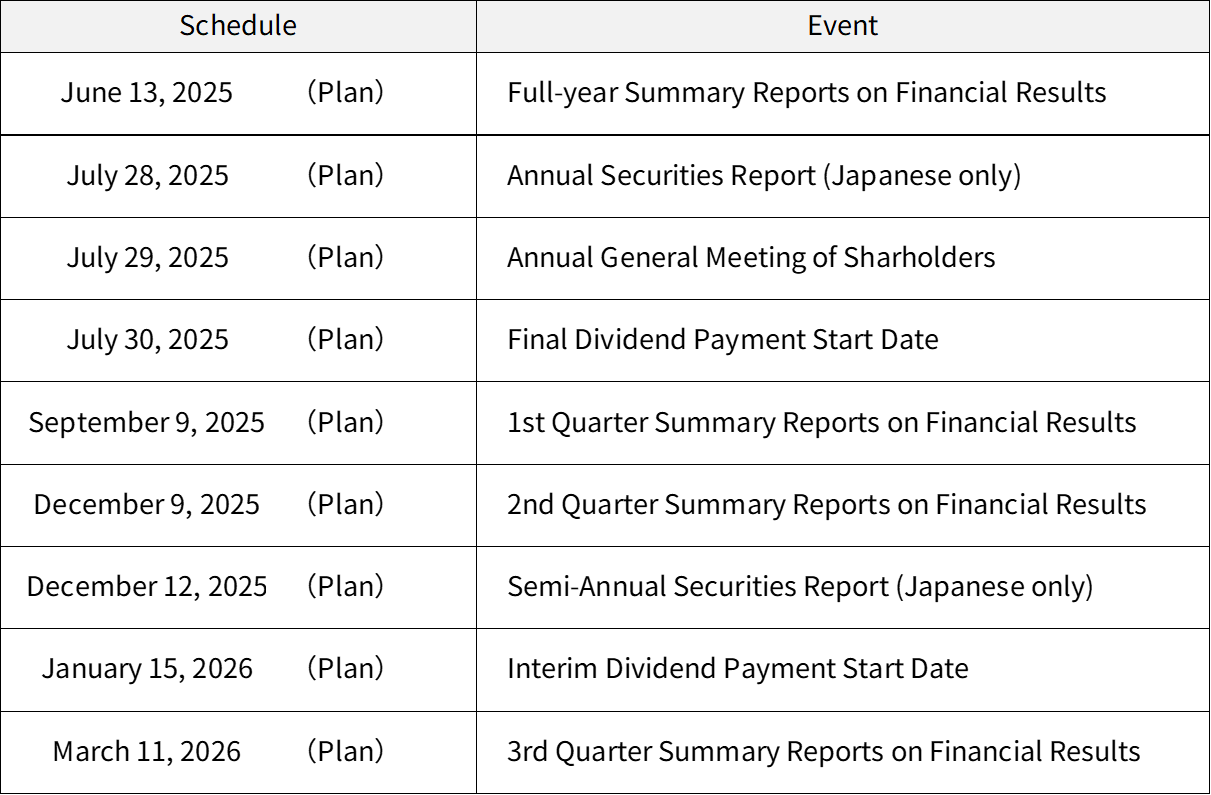Click the Event column header
Viewport: 1211px width, 795px height.
click(843, 25)
